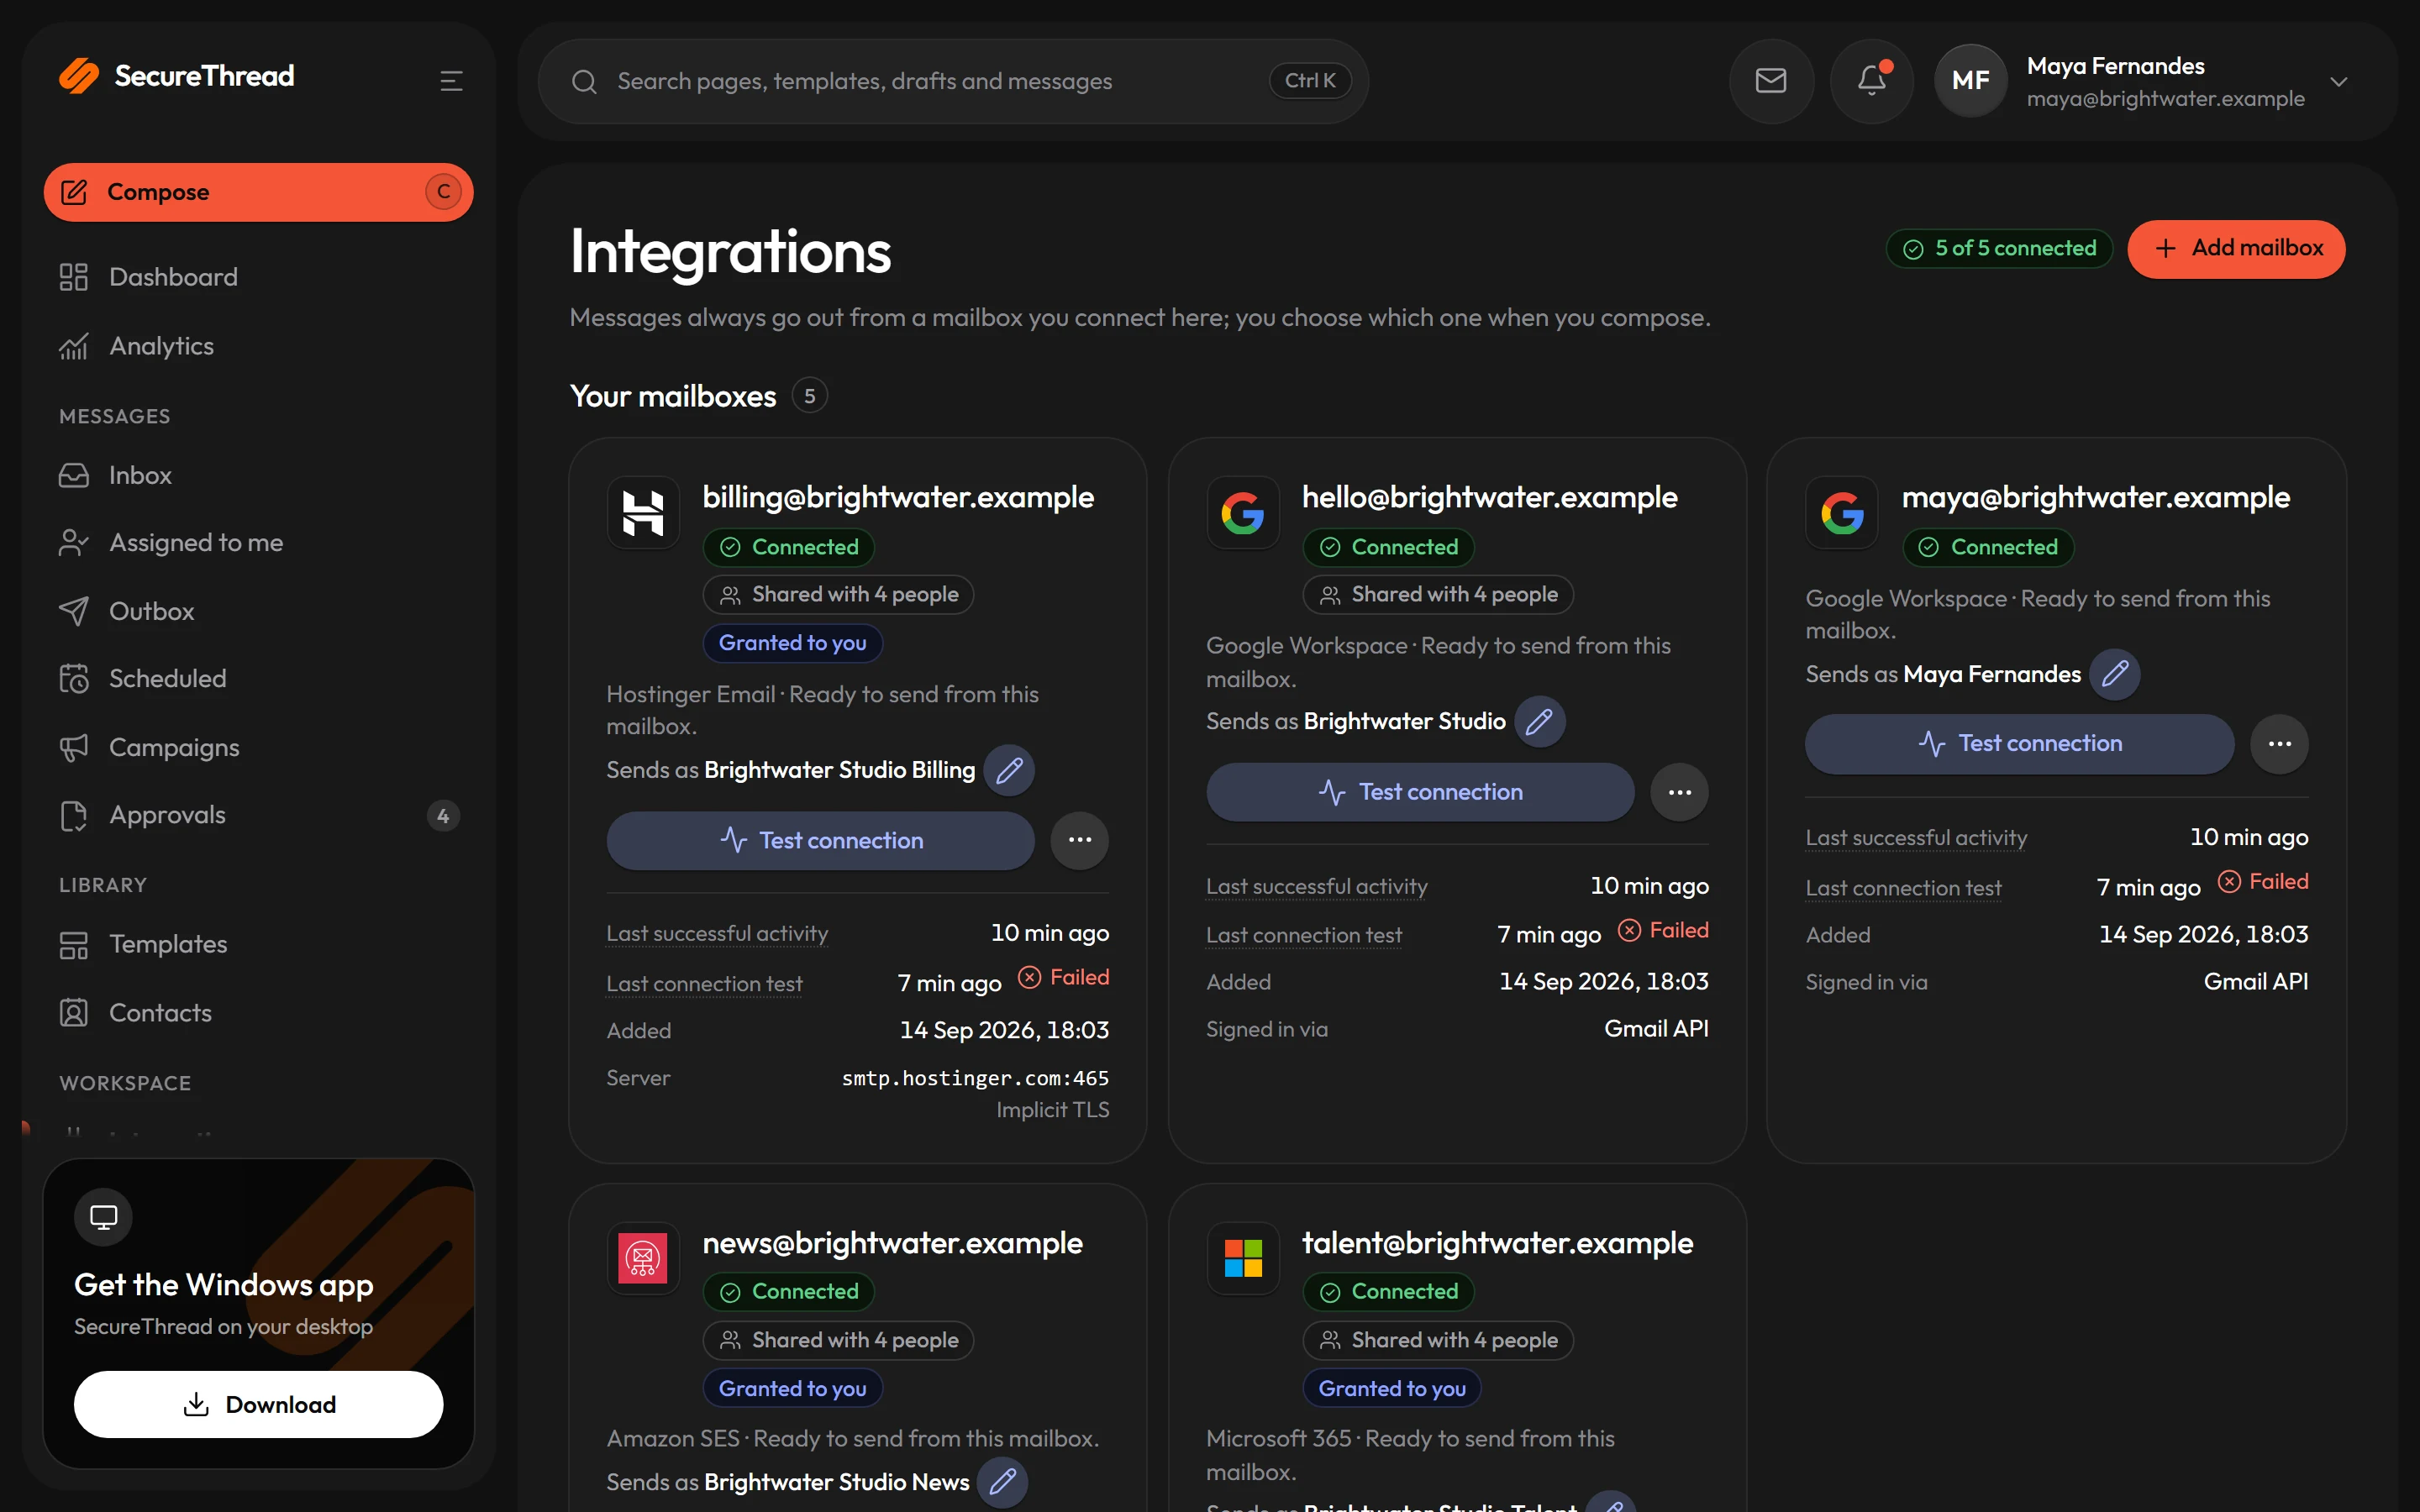Test connection for maya mailbox

click(2019, 744)
